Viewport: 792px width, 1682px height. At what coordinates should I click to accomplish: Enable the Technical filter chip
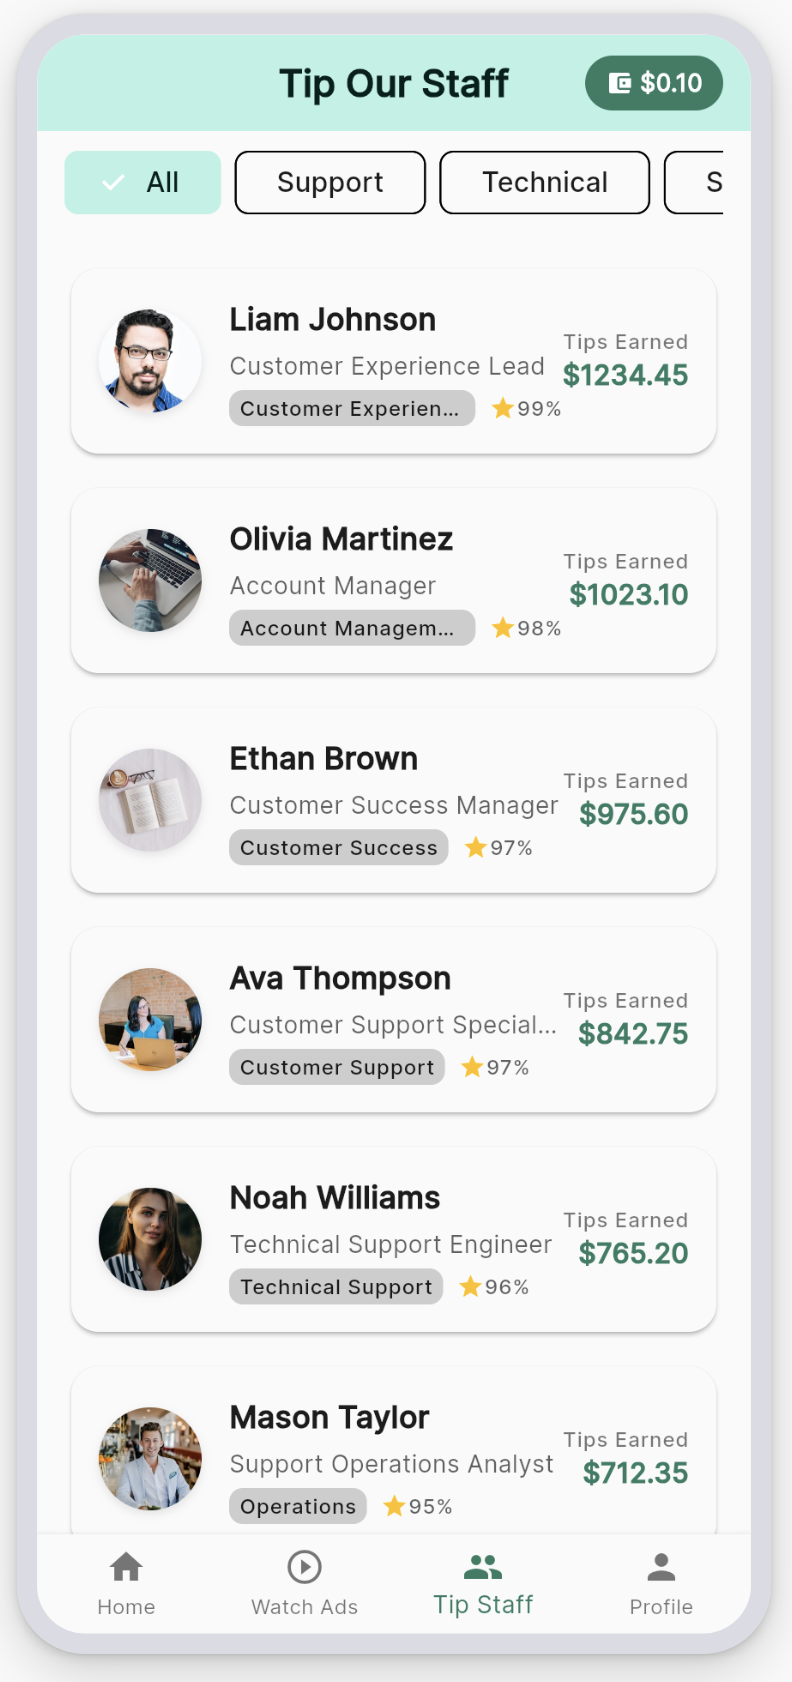tap(545, 182)
